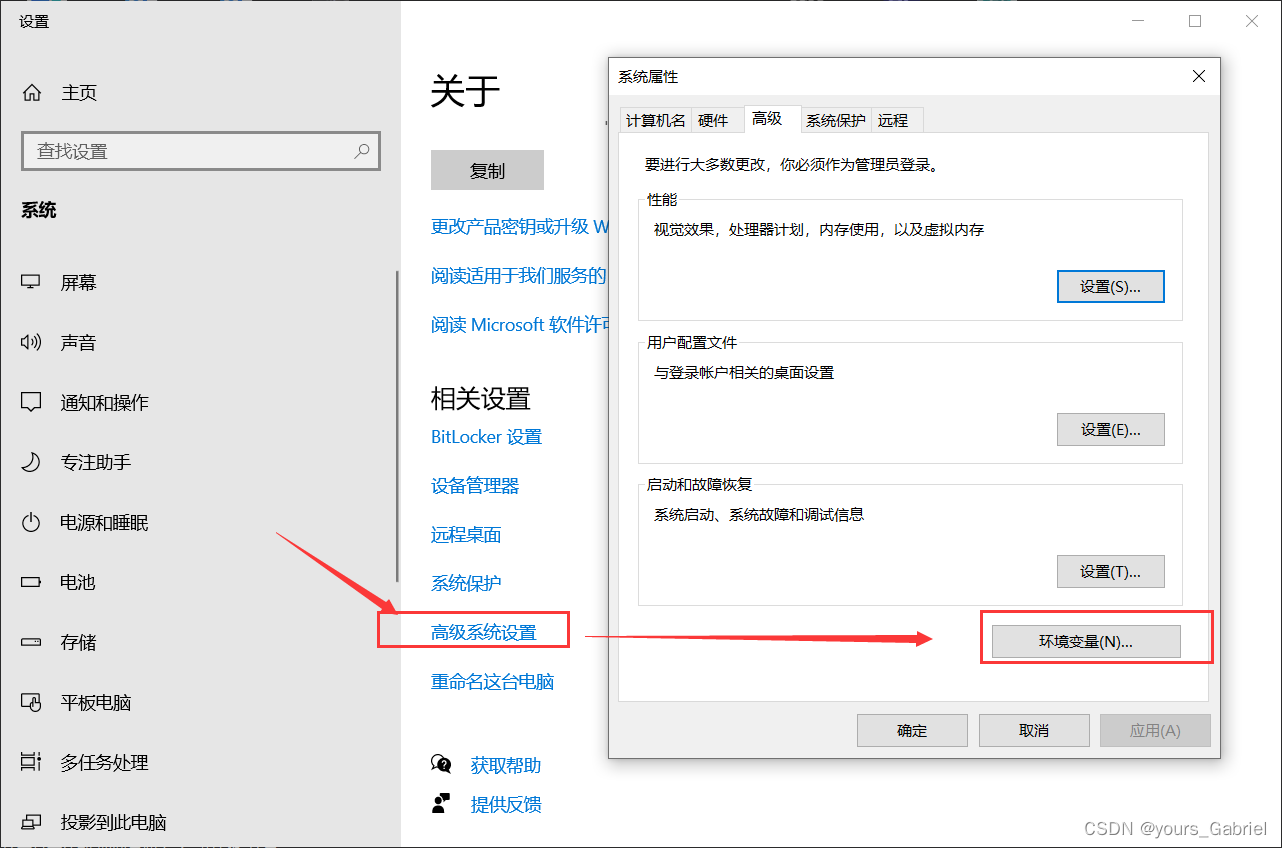This screenshot has width=1282, height=848.
Task: Open 阅读适用于我们服务的 agreement link
Action: pyautogui.click(x=519, y=275)
